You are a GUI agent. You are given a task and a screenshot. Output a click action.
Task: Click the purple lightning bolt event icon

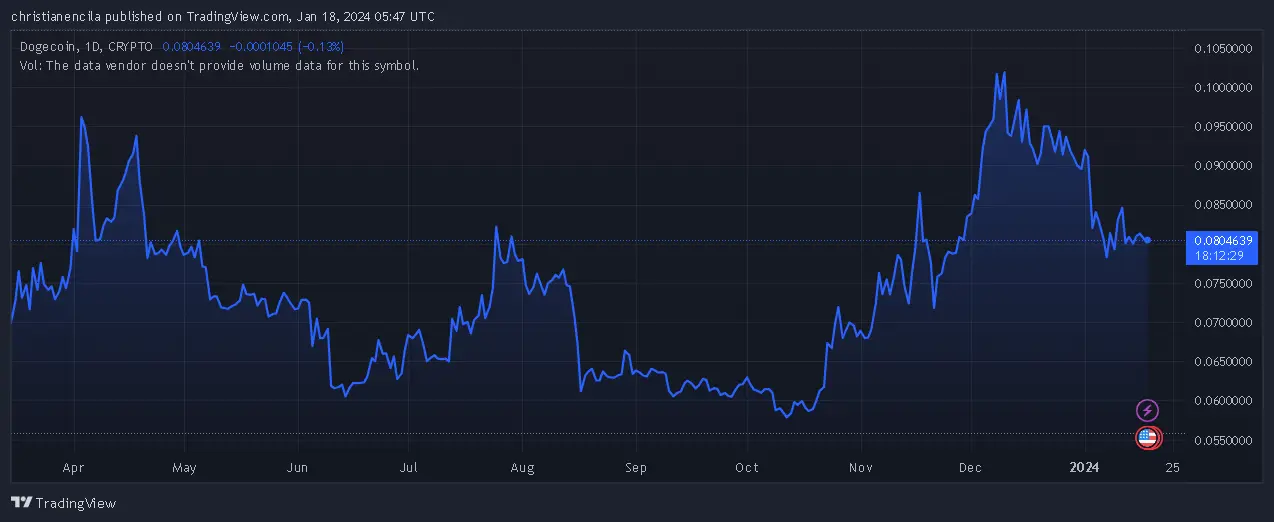(x=1148, y=410)
